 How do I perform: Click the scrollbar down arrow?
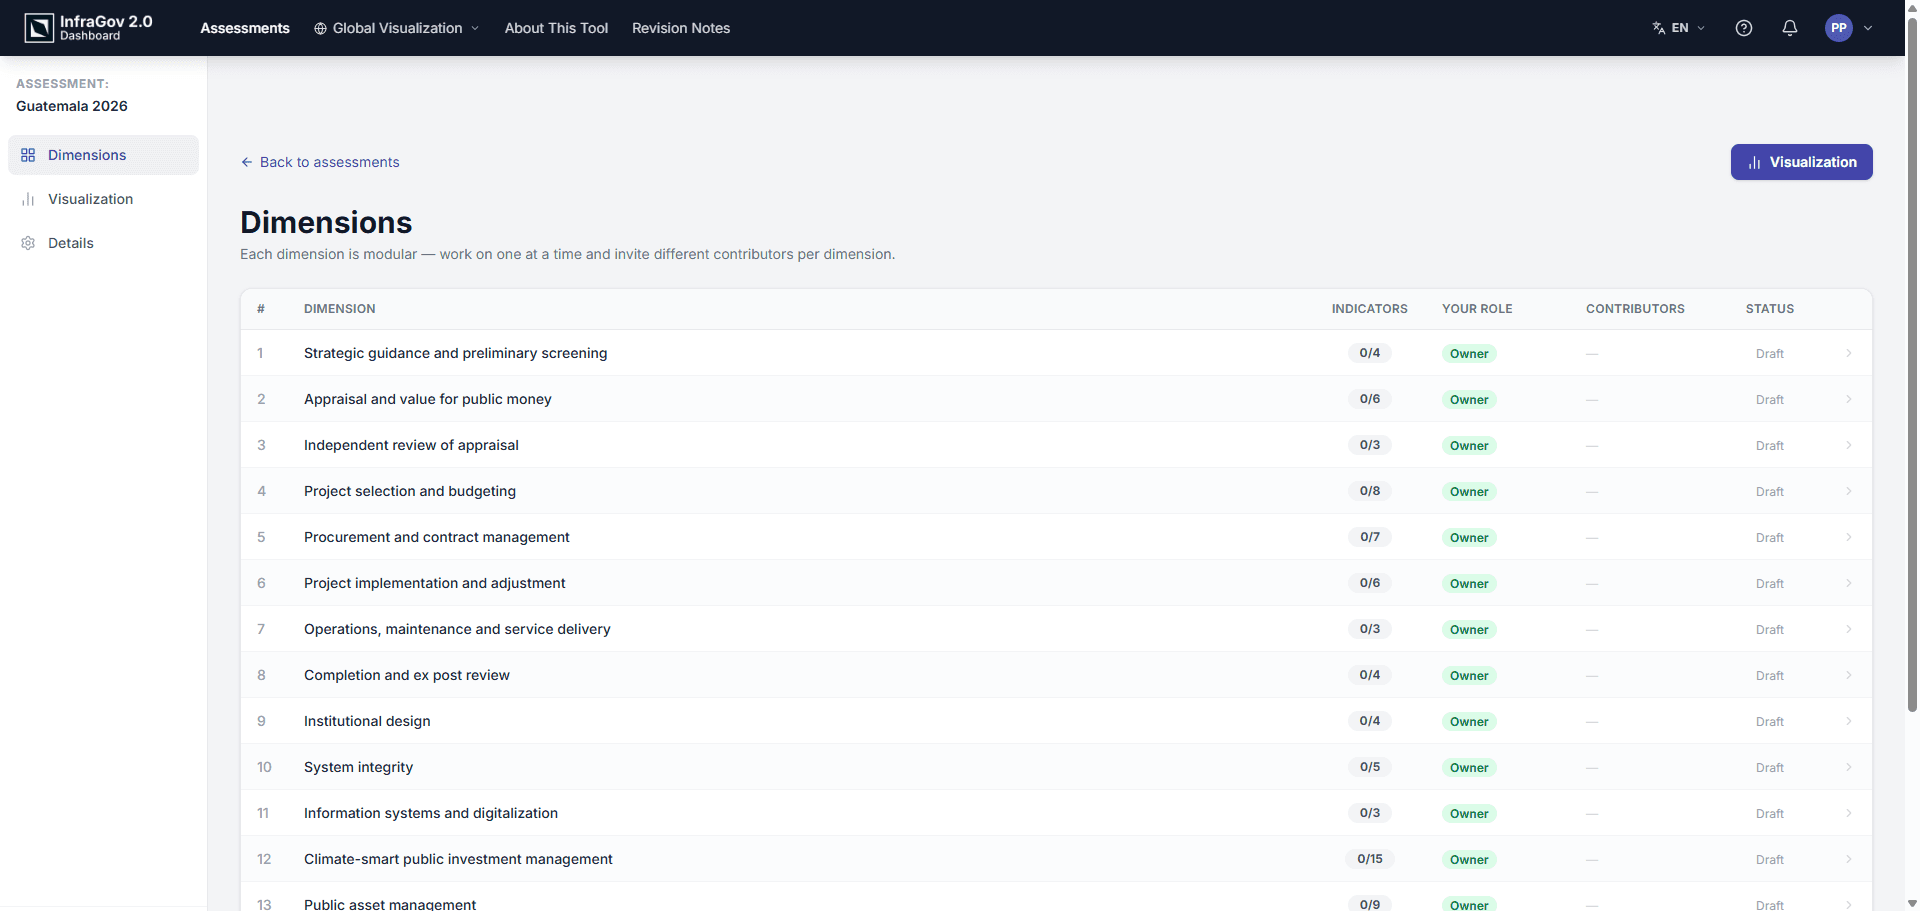1912,903
